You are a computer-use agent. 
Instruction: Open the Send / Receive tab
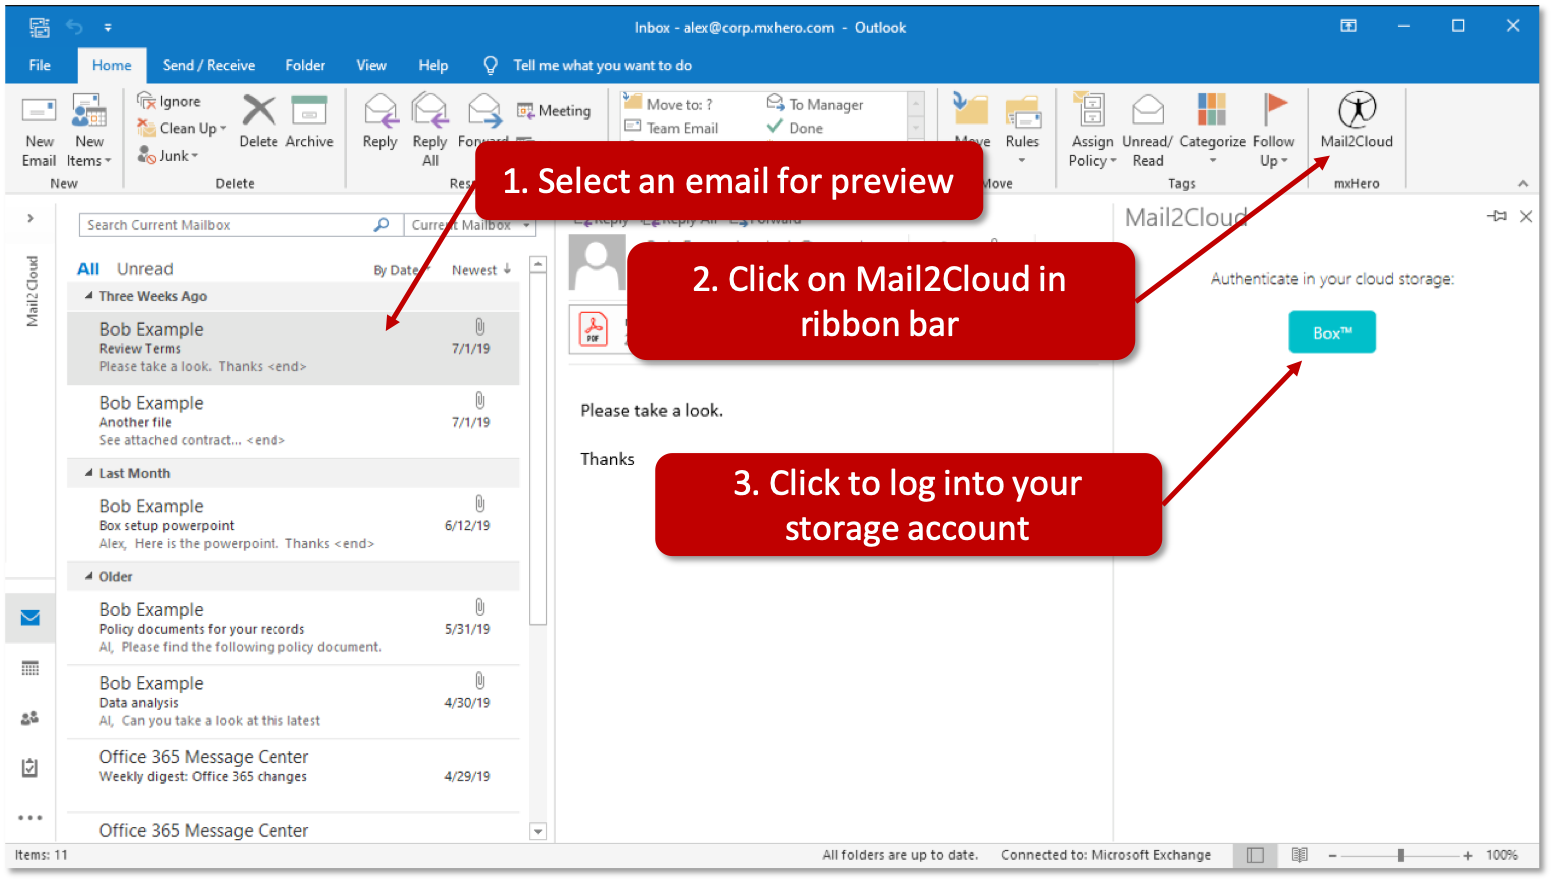point(209,65)
